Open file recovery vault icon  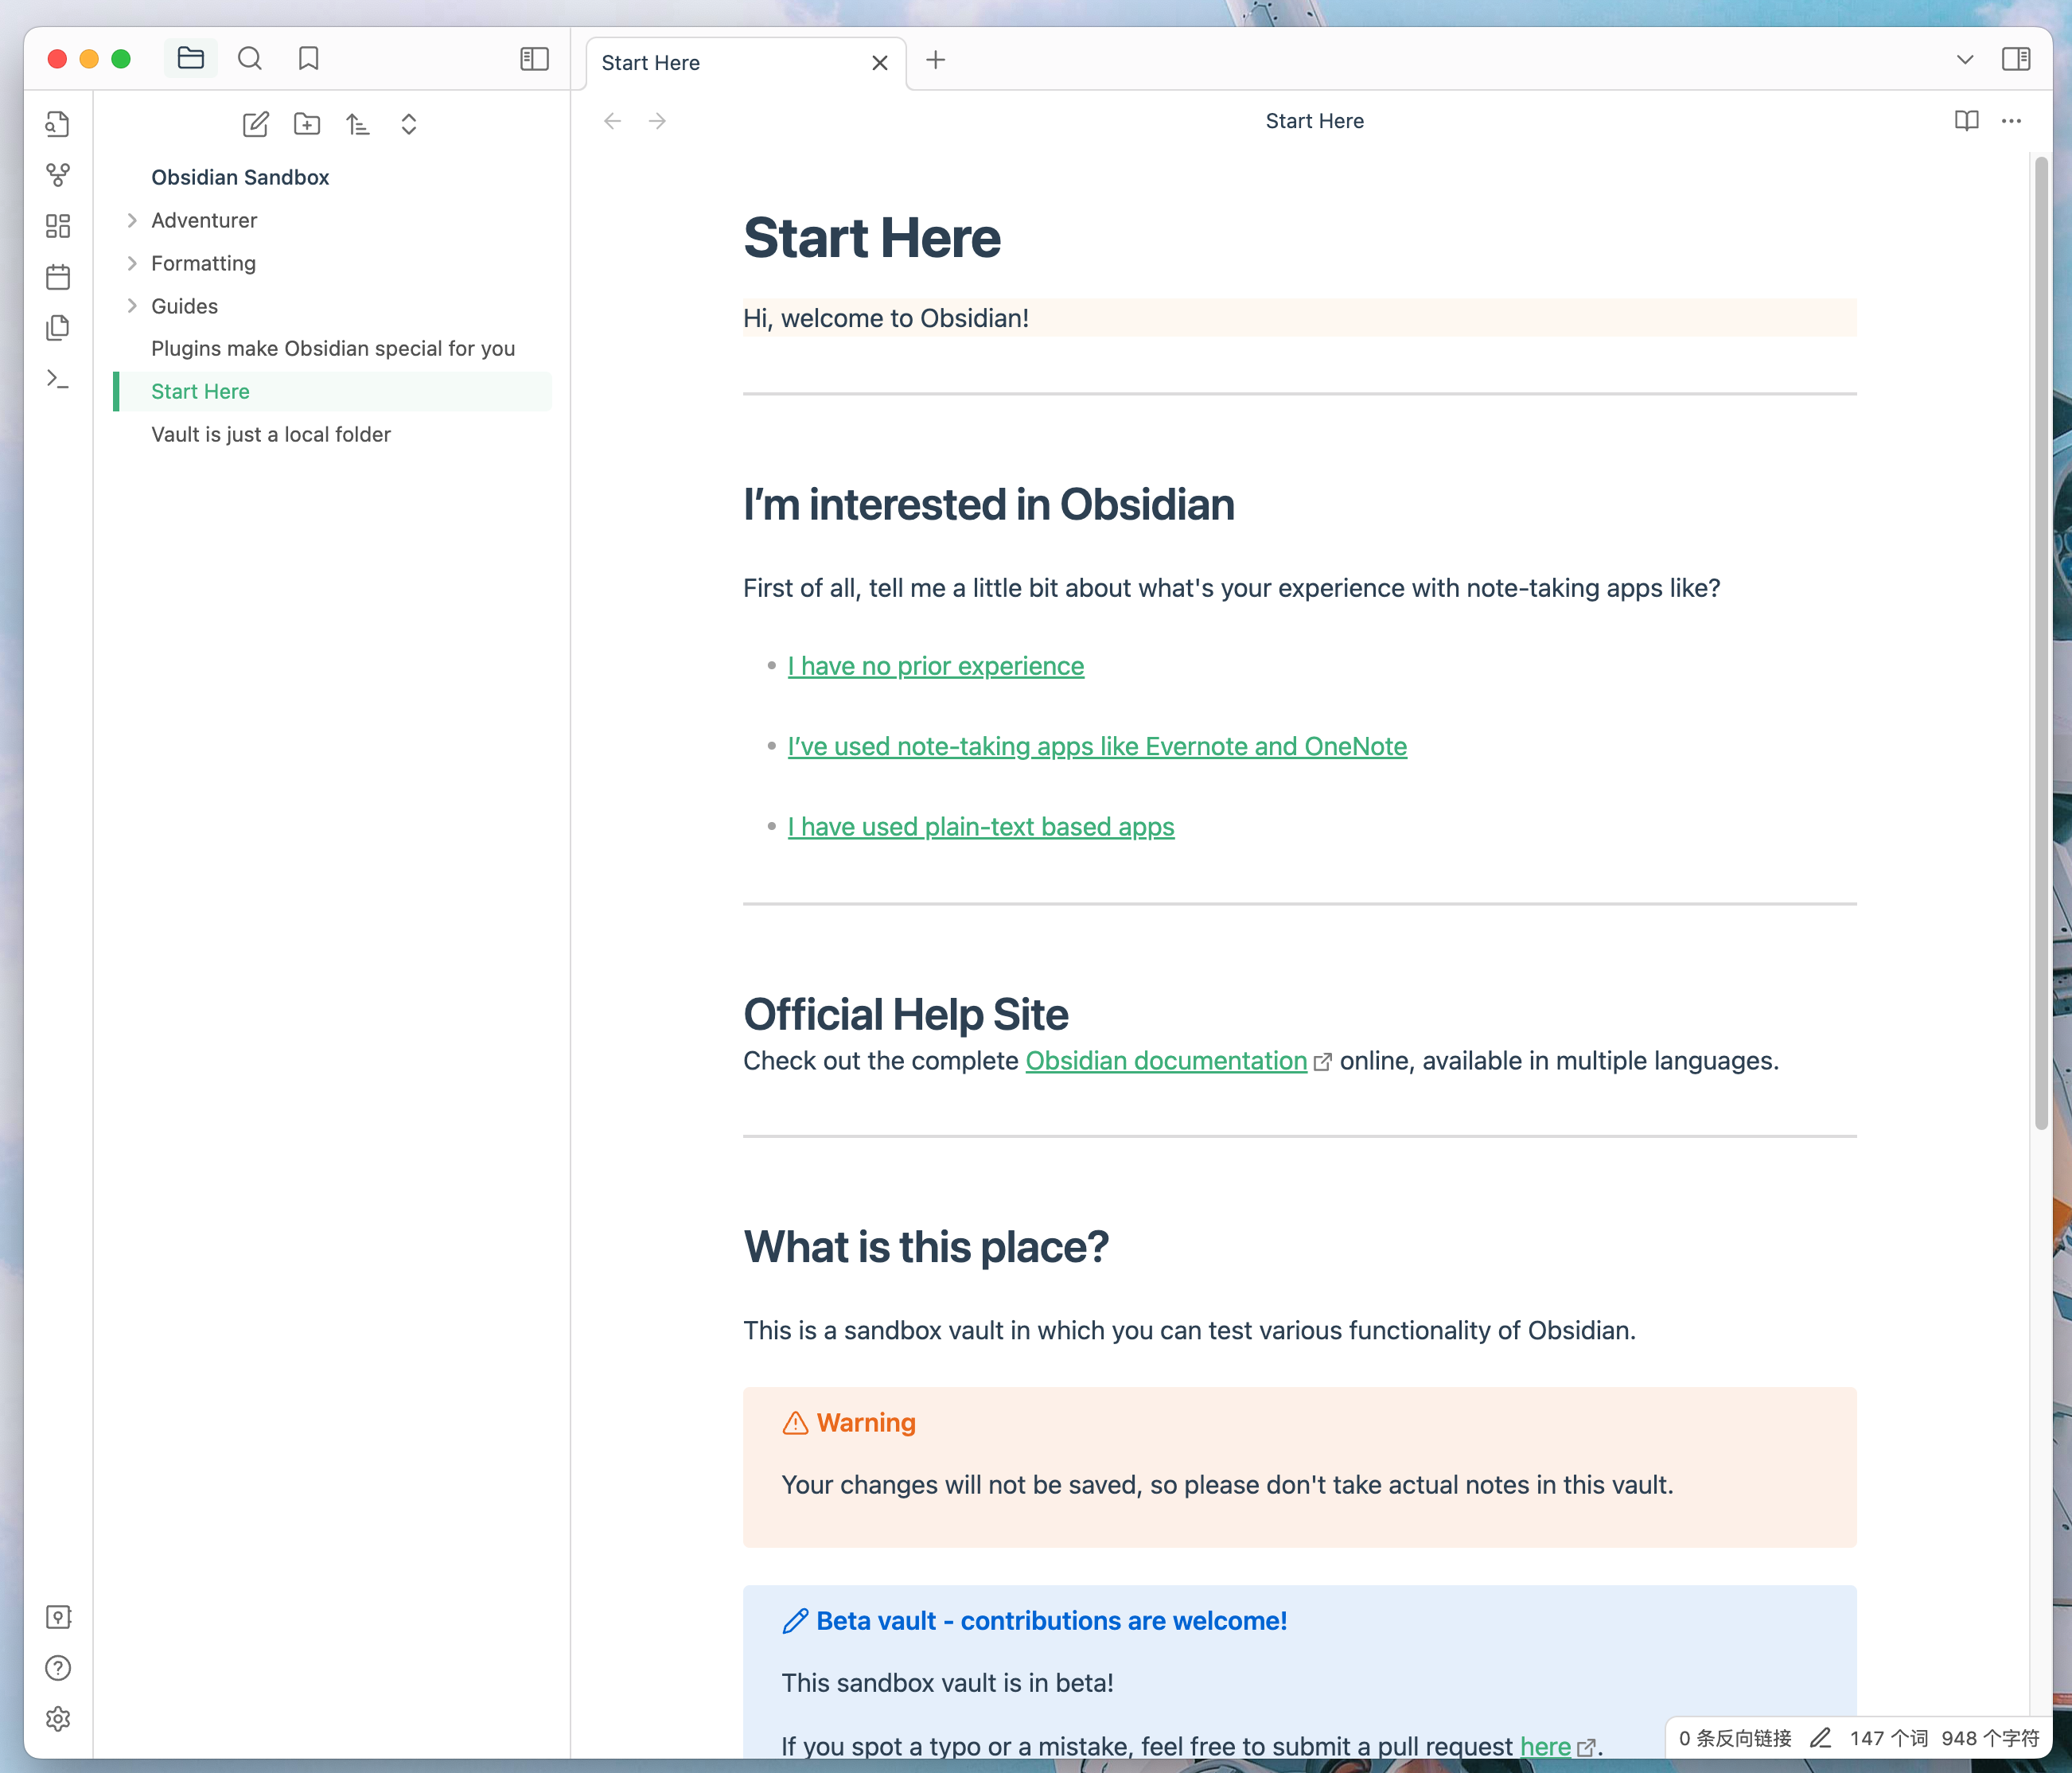pyautogui.click(x=58, y=1616)
